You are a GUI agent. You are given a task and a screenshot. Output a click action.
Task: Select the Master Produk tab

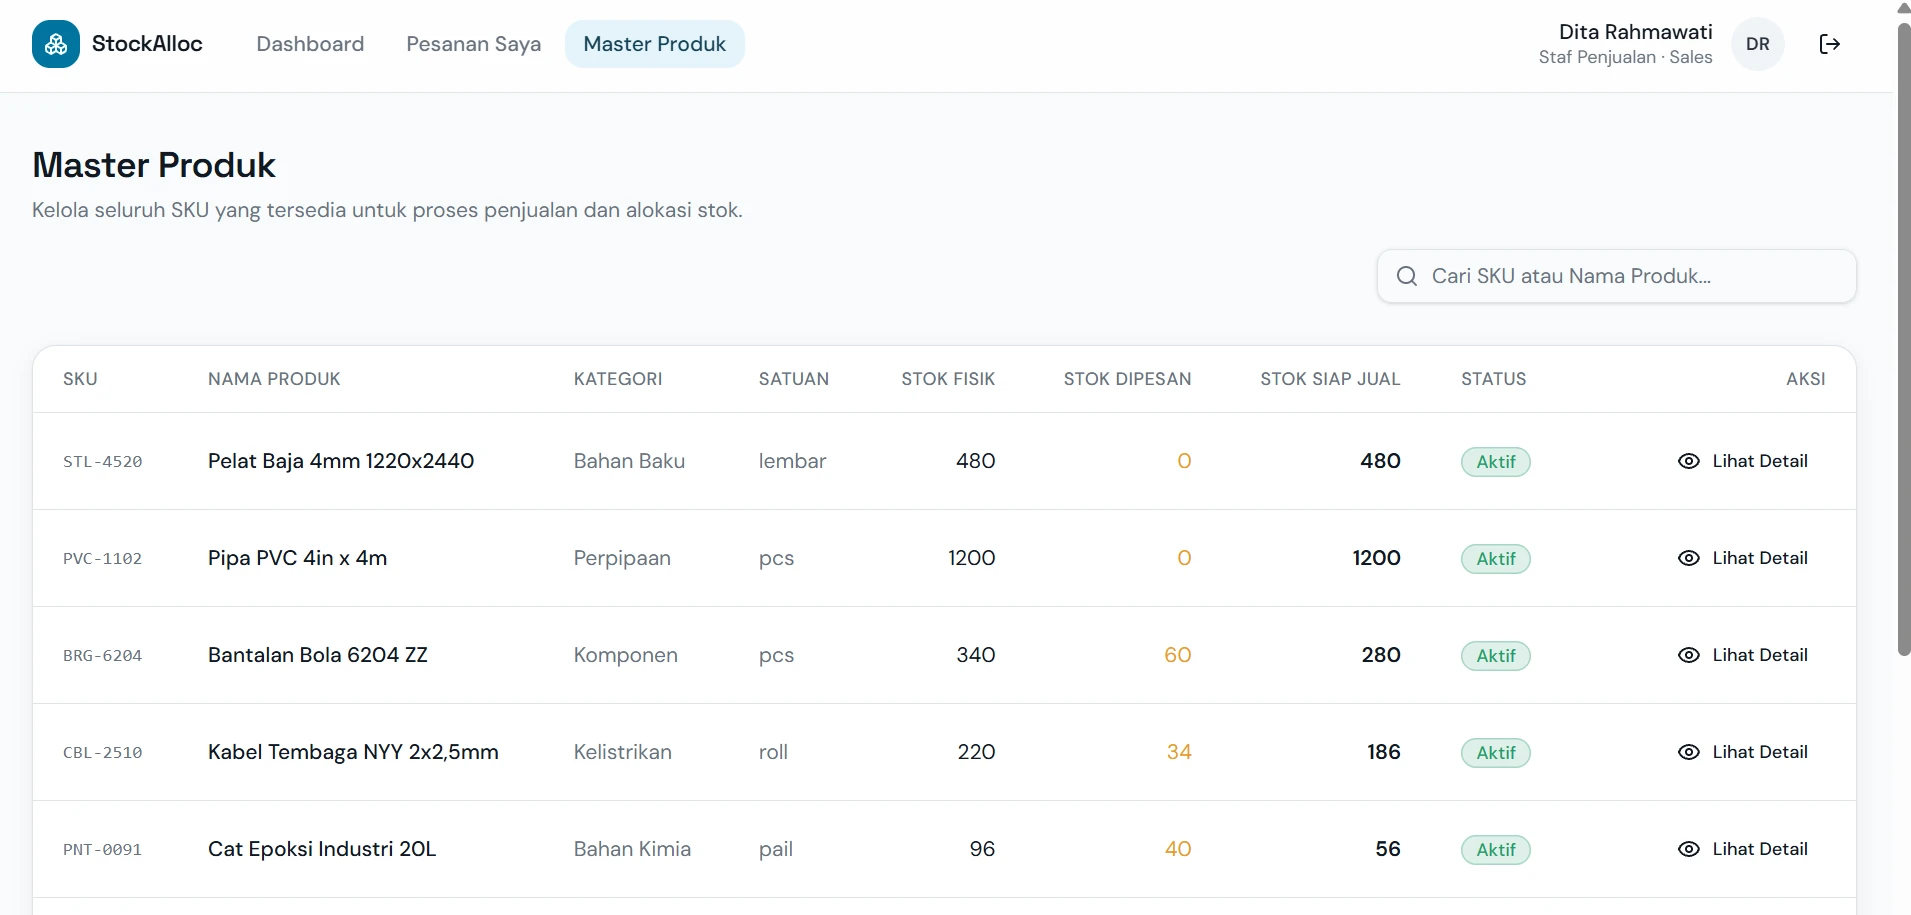tap(655, 44)
